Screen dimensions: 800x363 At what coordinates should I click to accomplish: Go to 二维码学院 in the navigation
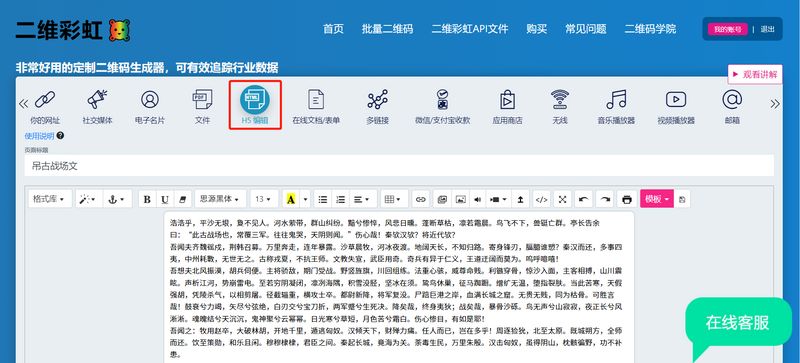650,29
